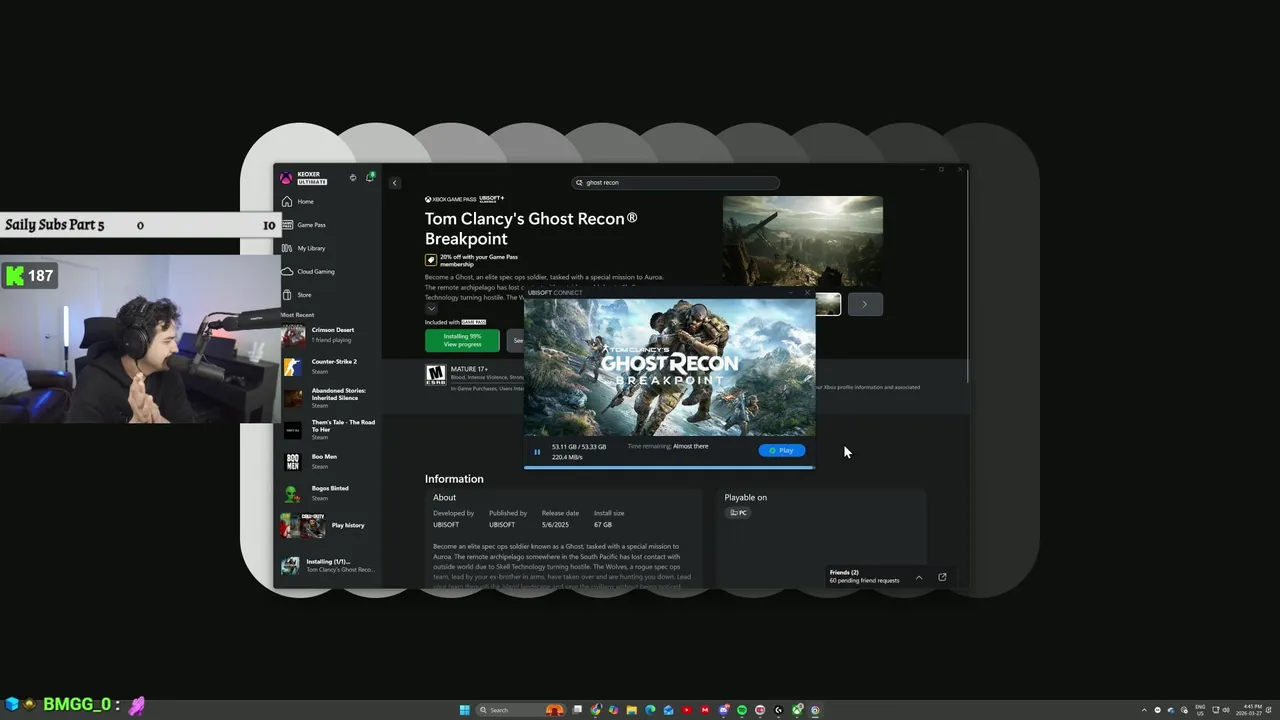Pause the Ubisoft Connect download
Image resolution: width=1280 pixels, height=720 pixels.
[x=537, y=452]
